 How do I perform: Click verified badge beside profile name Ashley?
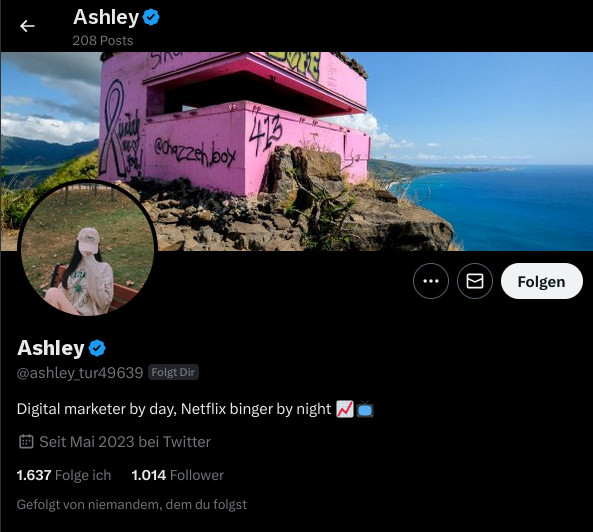click(x=97, y=348)
